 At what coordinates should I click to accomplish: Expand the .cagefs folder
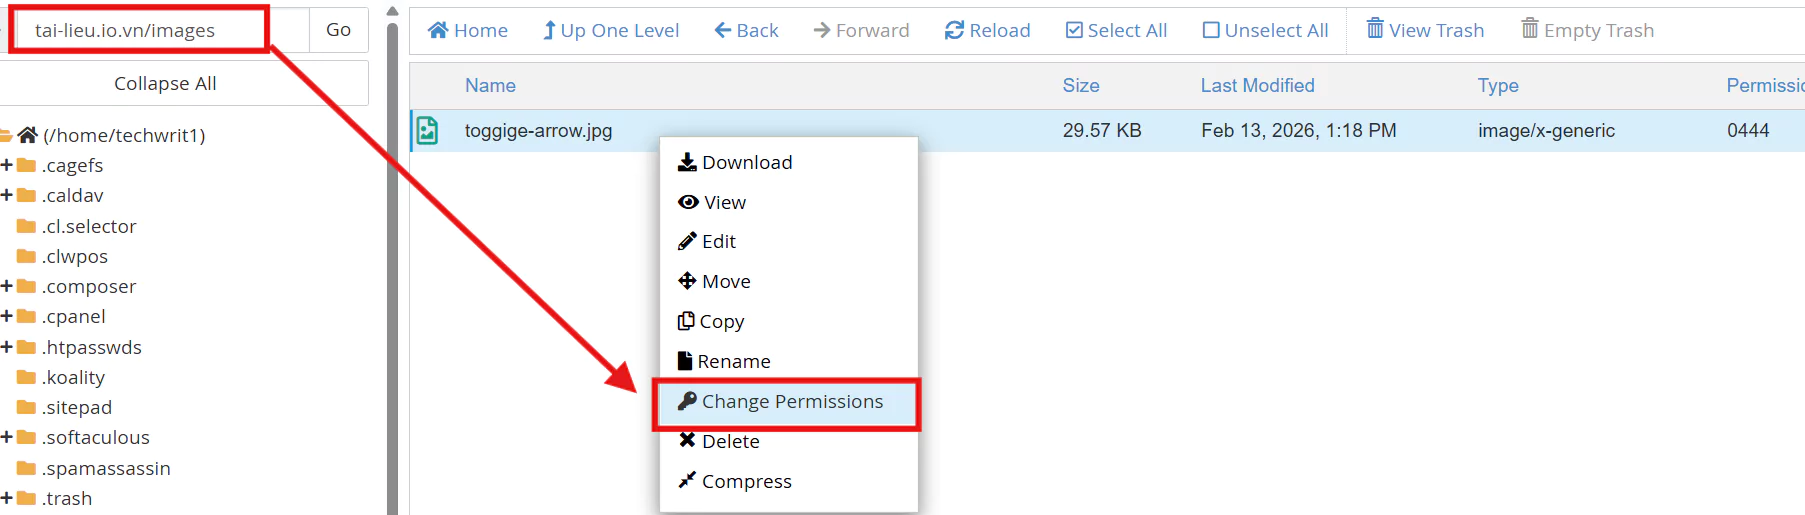(x=7, y=165)
